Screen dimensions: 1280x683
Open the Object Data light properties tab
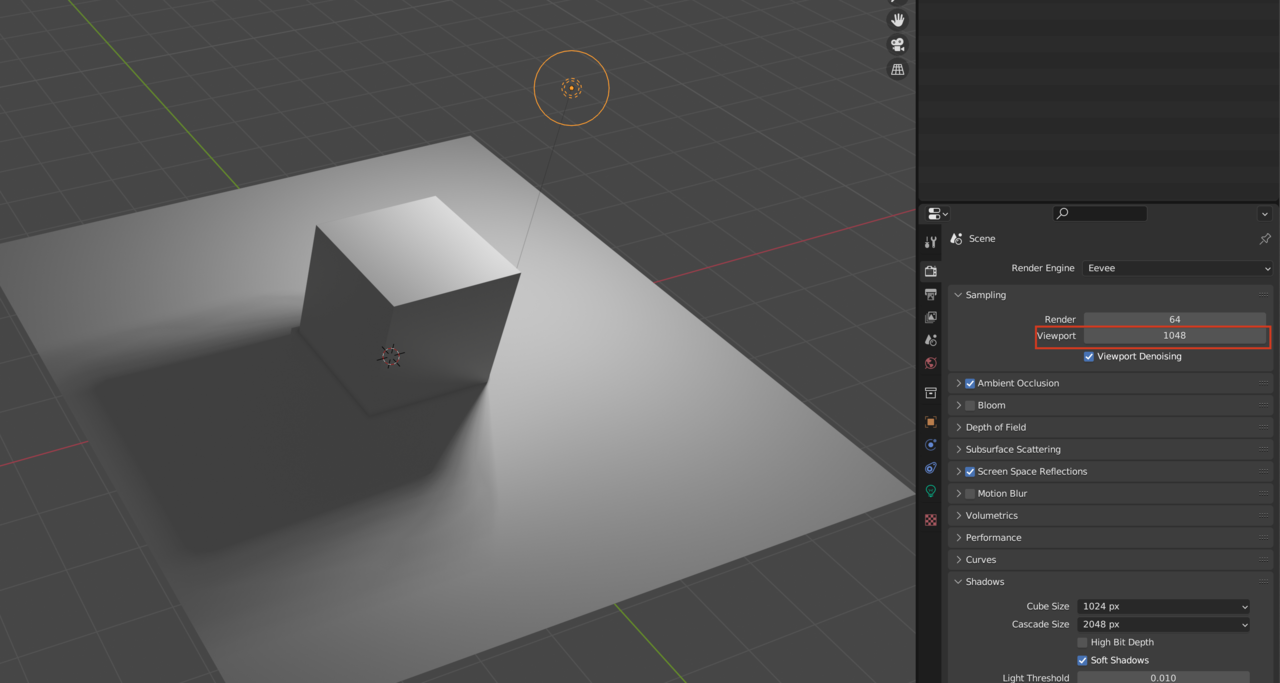(x=931, y=492)
